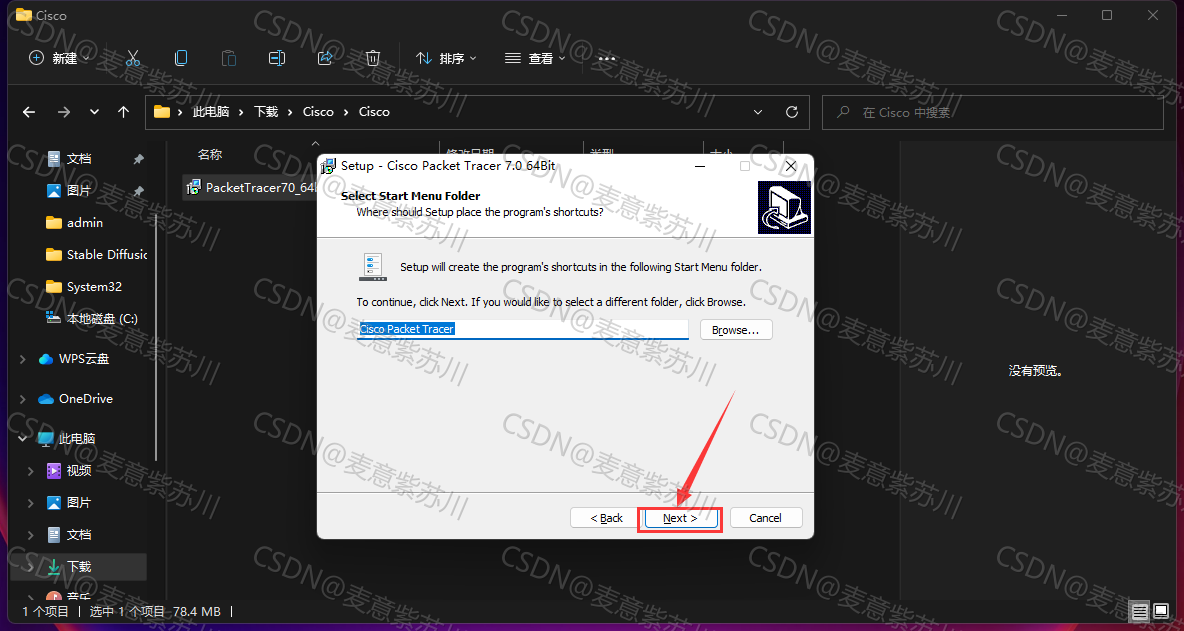The image size is (1184, 631).
Task: Select 下载 under 此电脑
Action: click(x=79, y=566)
